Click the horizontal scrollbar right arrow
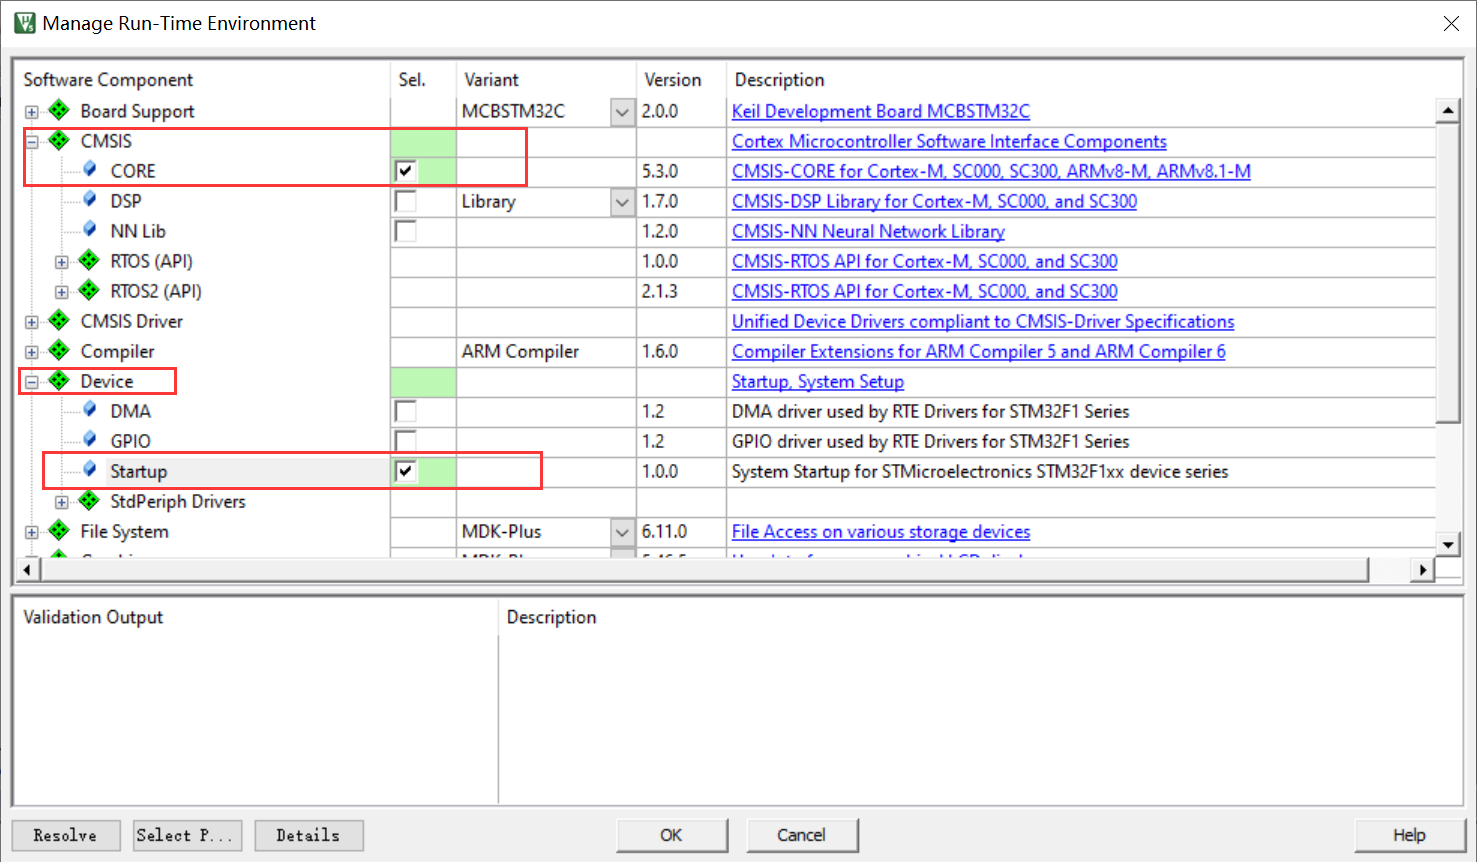The image size is (1477, 862). (1422, 570)
